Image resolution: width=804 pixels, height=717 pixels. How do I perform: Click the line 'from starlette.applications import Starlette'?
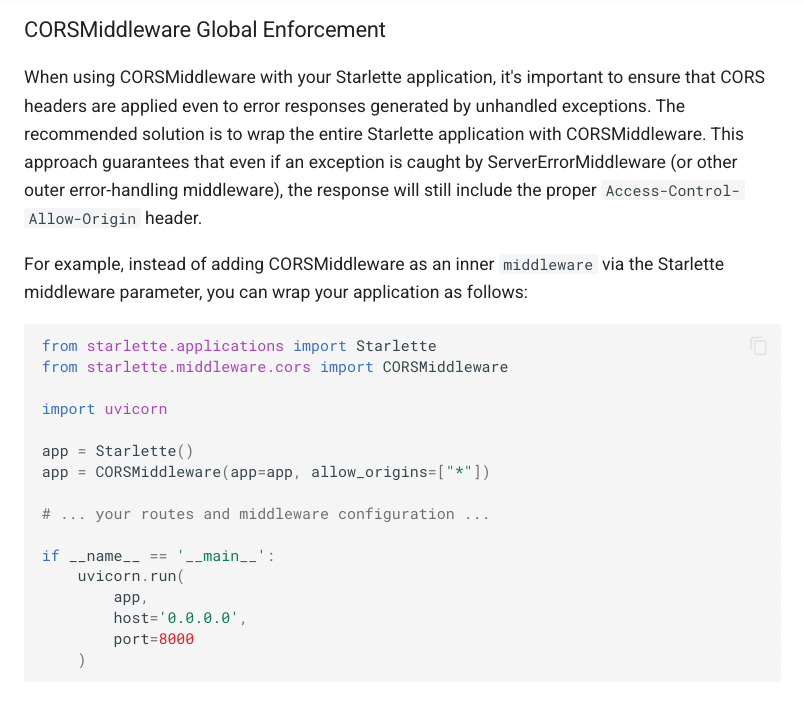[239, 346]
